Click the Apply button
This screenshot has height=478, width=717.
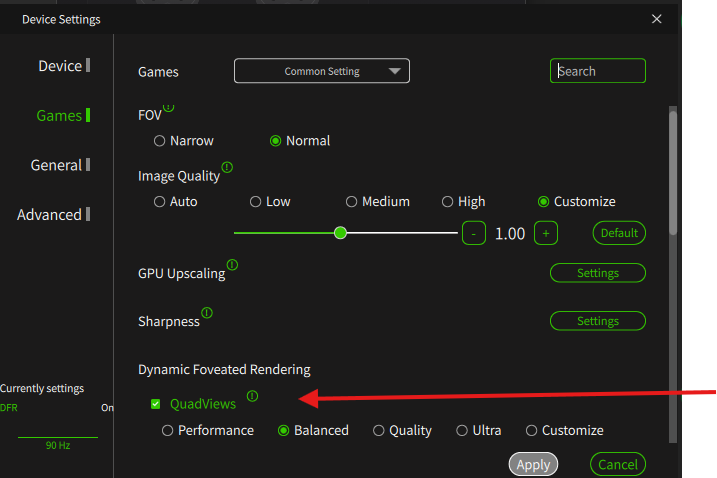[x=533, y=464]
